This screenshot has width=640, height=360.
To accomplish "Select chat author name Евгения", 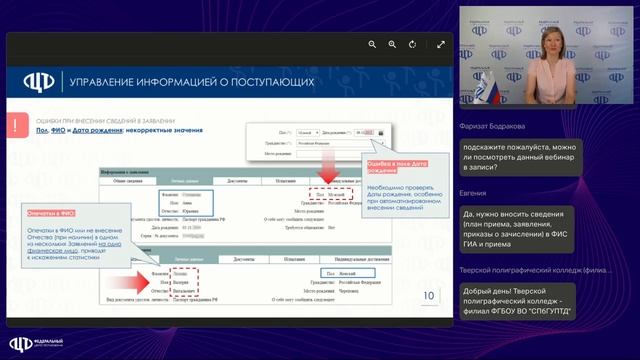I will [x=473, y=193].
